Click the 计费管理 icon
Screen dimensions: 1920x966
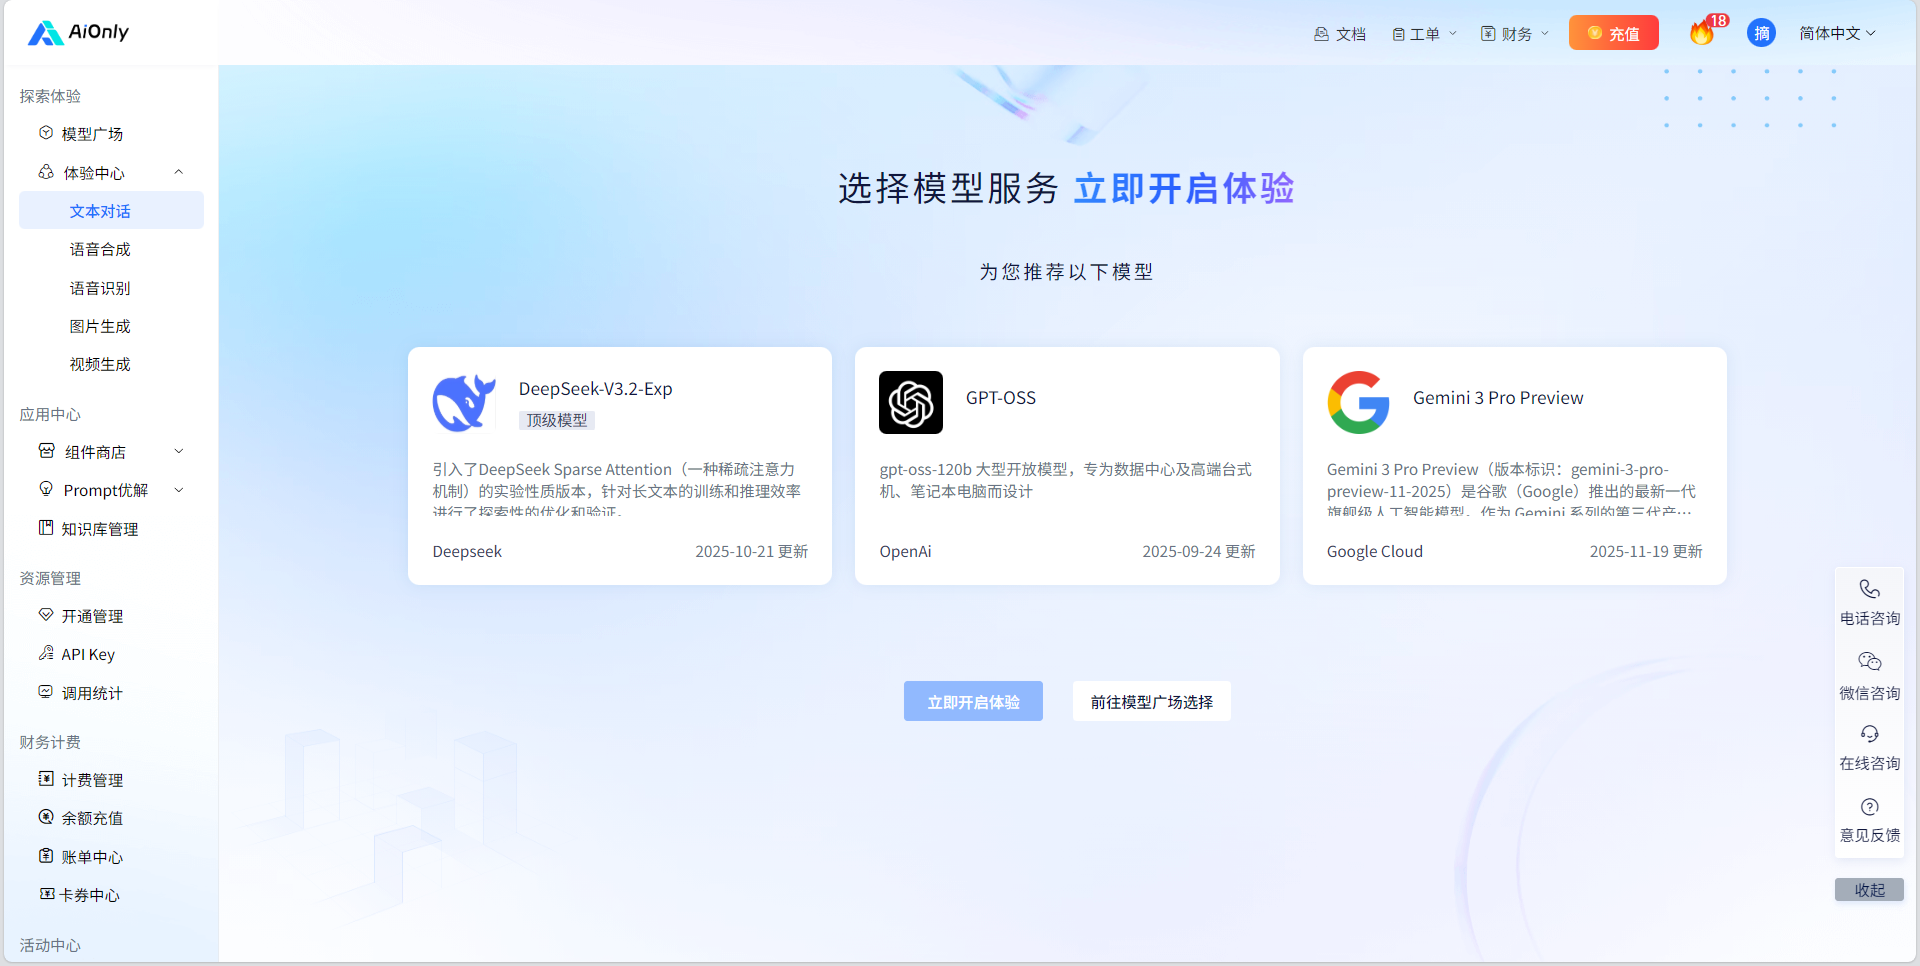(46, 779)
